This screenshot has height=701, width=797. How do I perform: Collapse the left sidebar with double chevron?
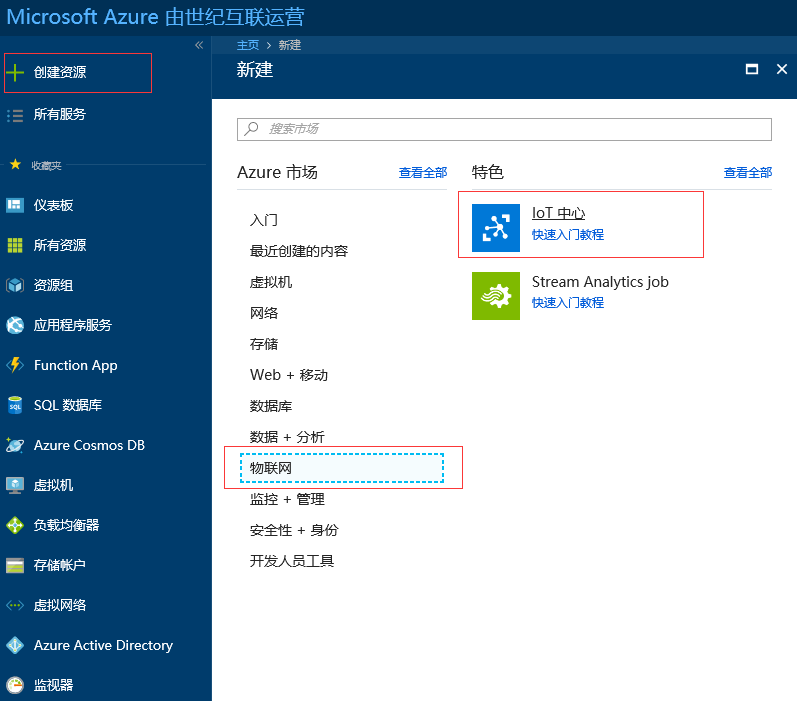pos(199,45)
